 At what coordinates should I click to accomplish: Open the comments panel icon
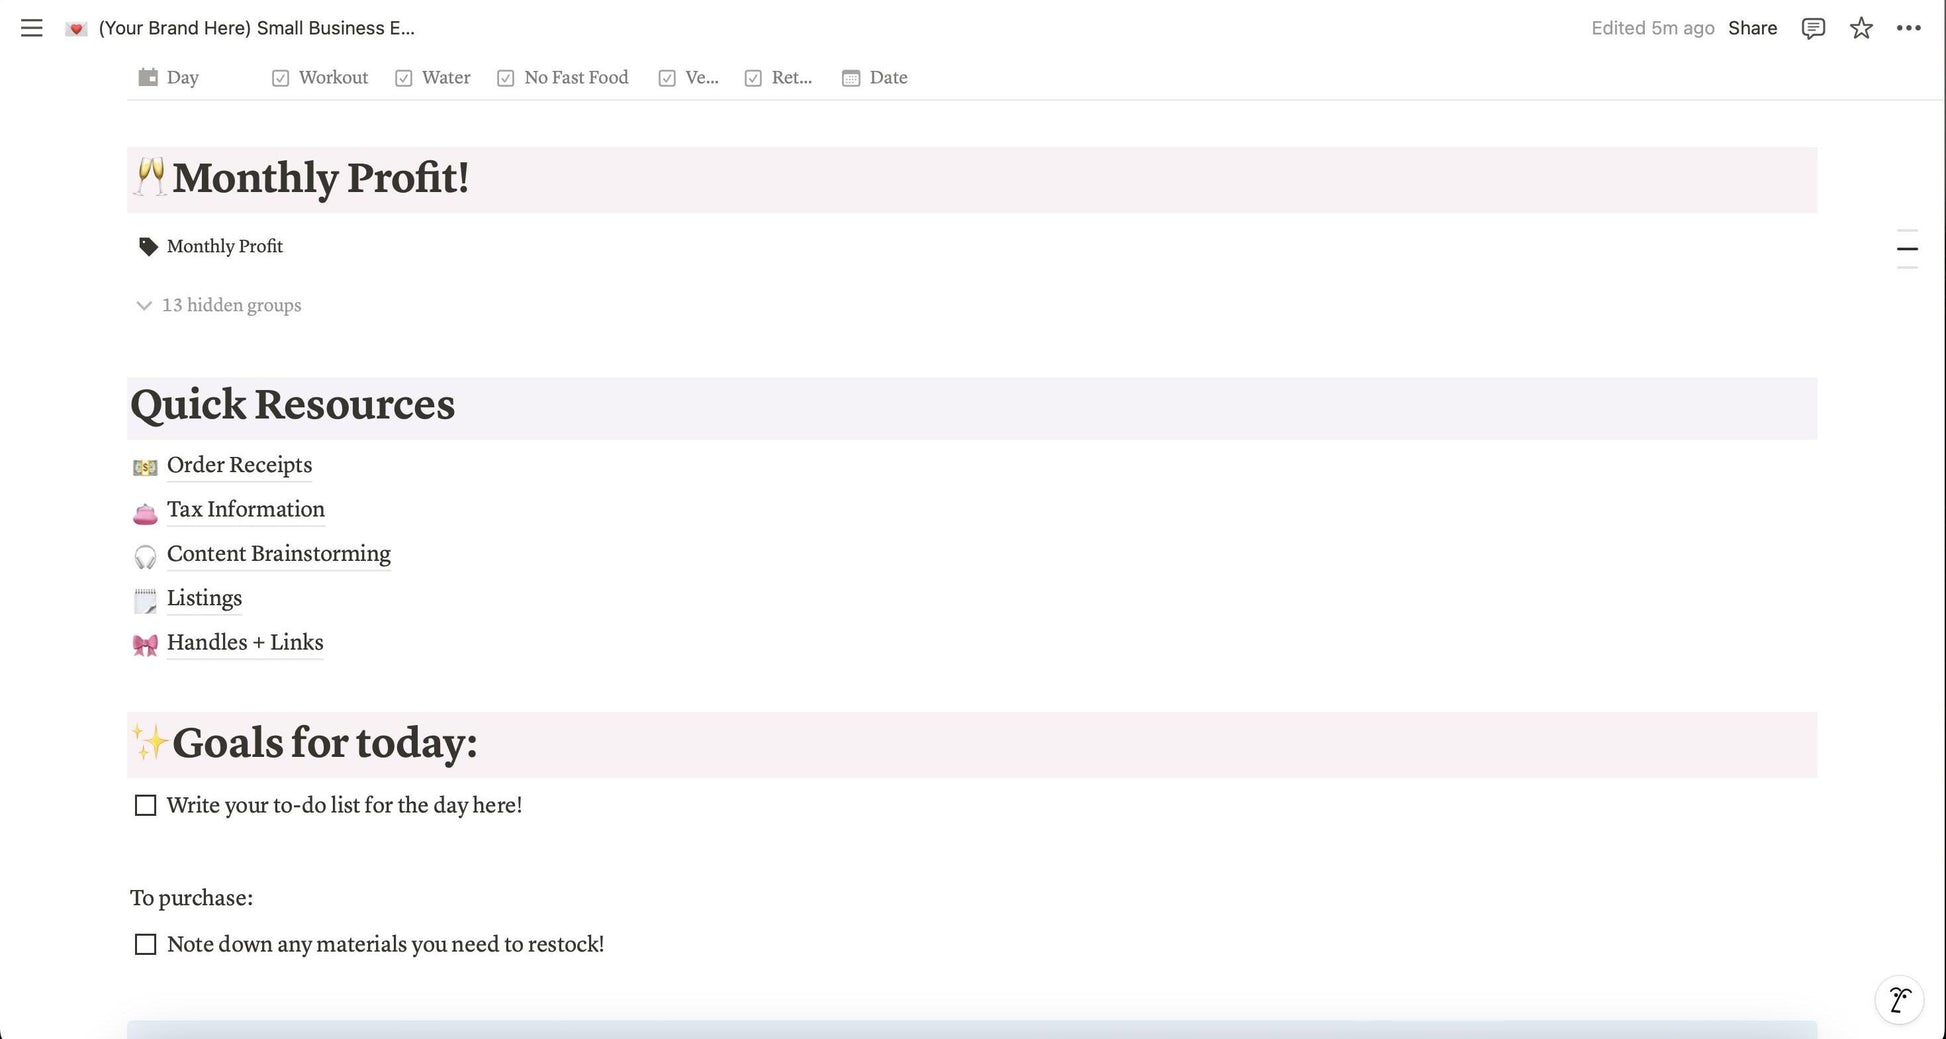point(1813,28)
